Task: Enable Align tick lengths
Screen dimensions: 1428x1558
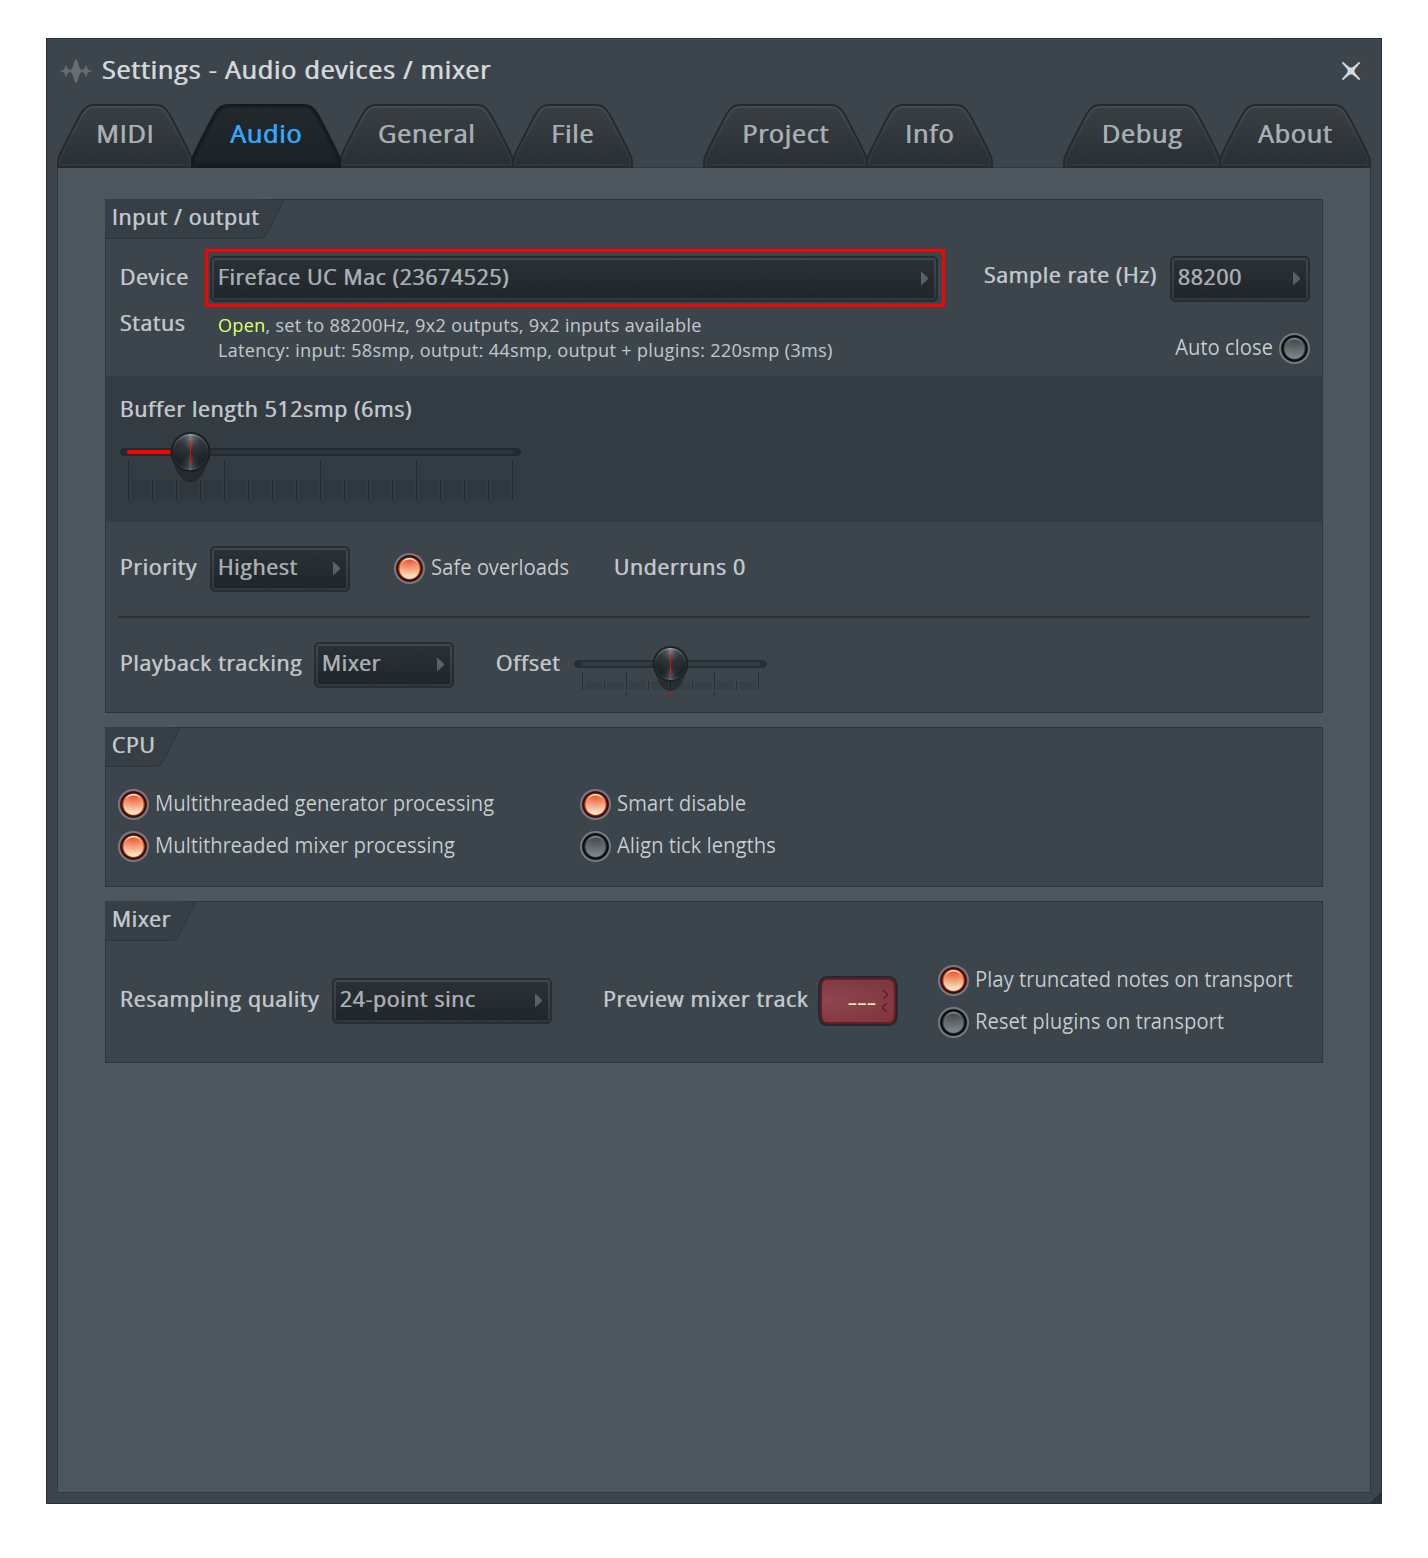Action: pyautogui.click(x=595, y=846)
